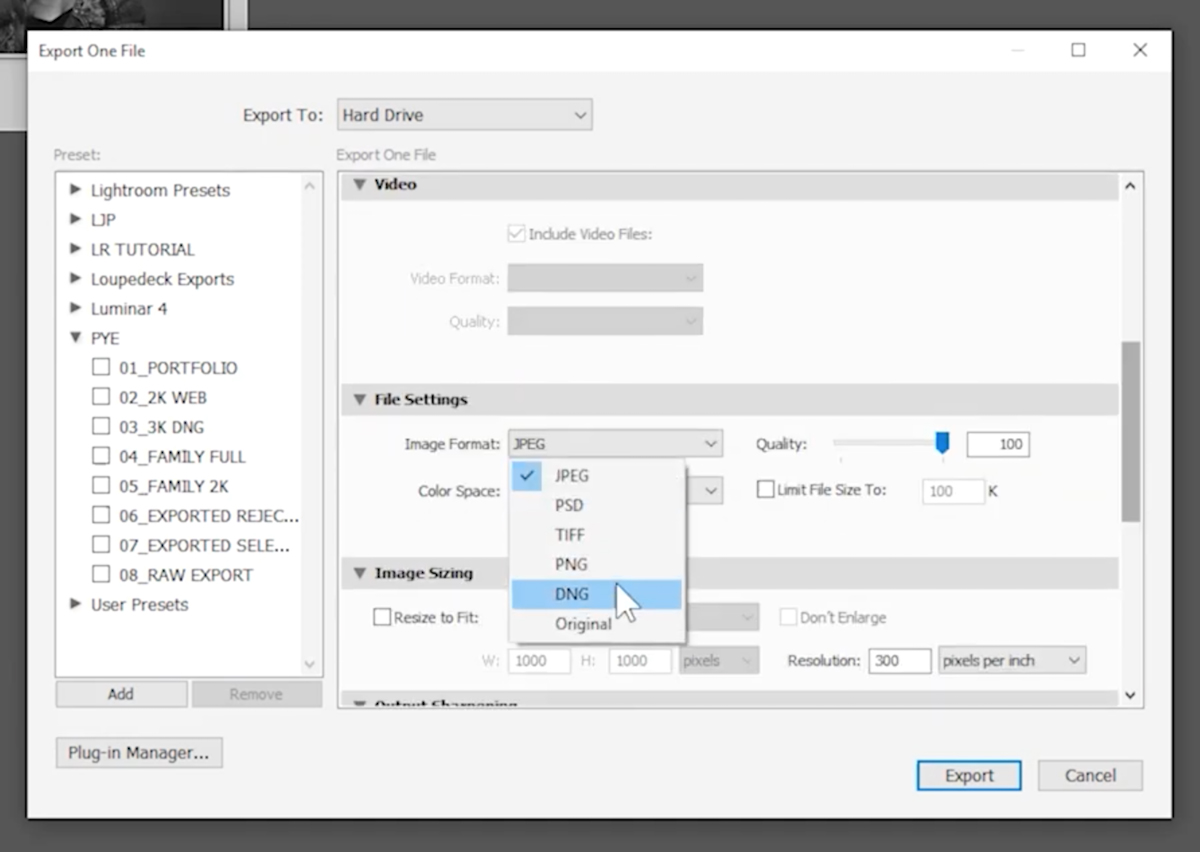Expand the Luminar 4 preset folder

pyautogui.click(x=75, y=308)
